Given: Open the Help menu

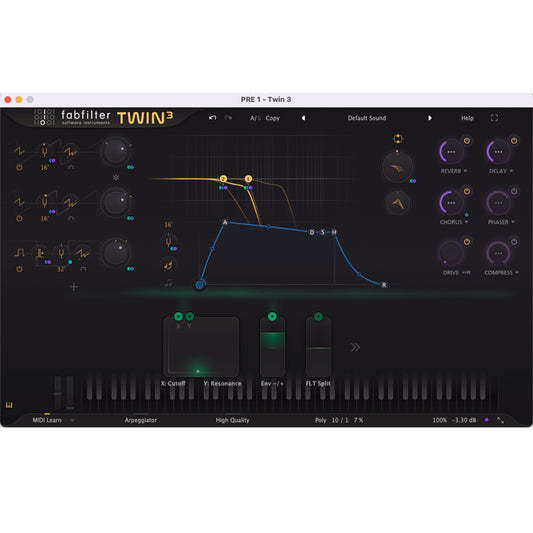Looking at the screenshot, I should coord(467,118).
